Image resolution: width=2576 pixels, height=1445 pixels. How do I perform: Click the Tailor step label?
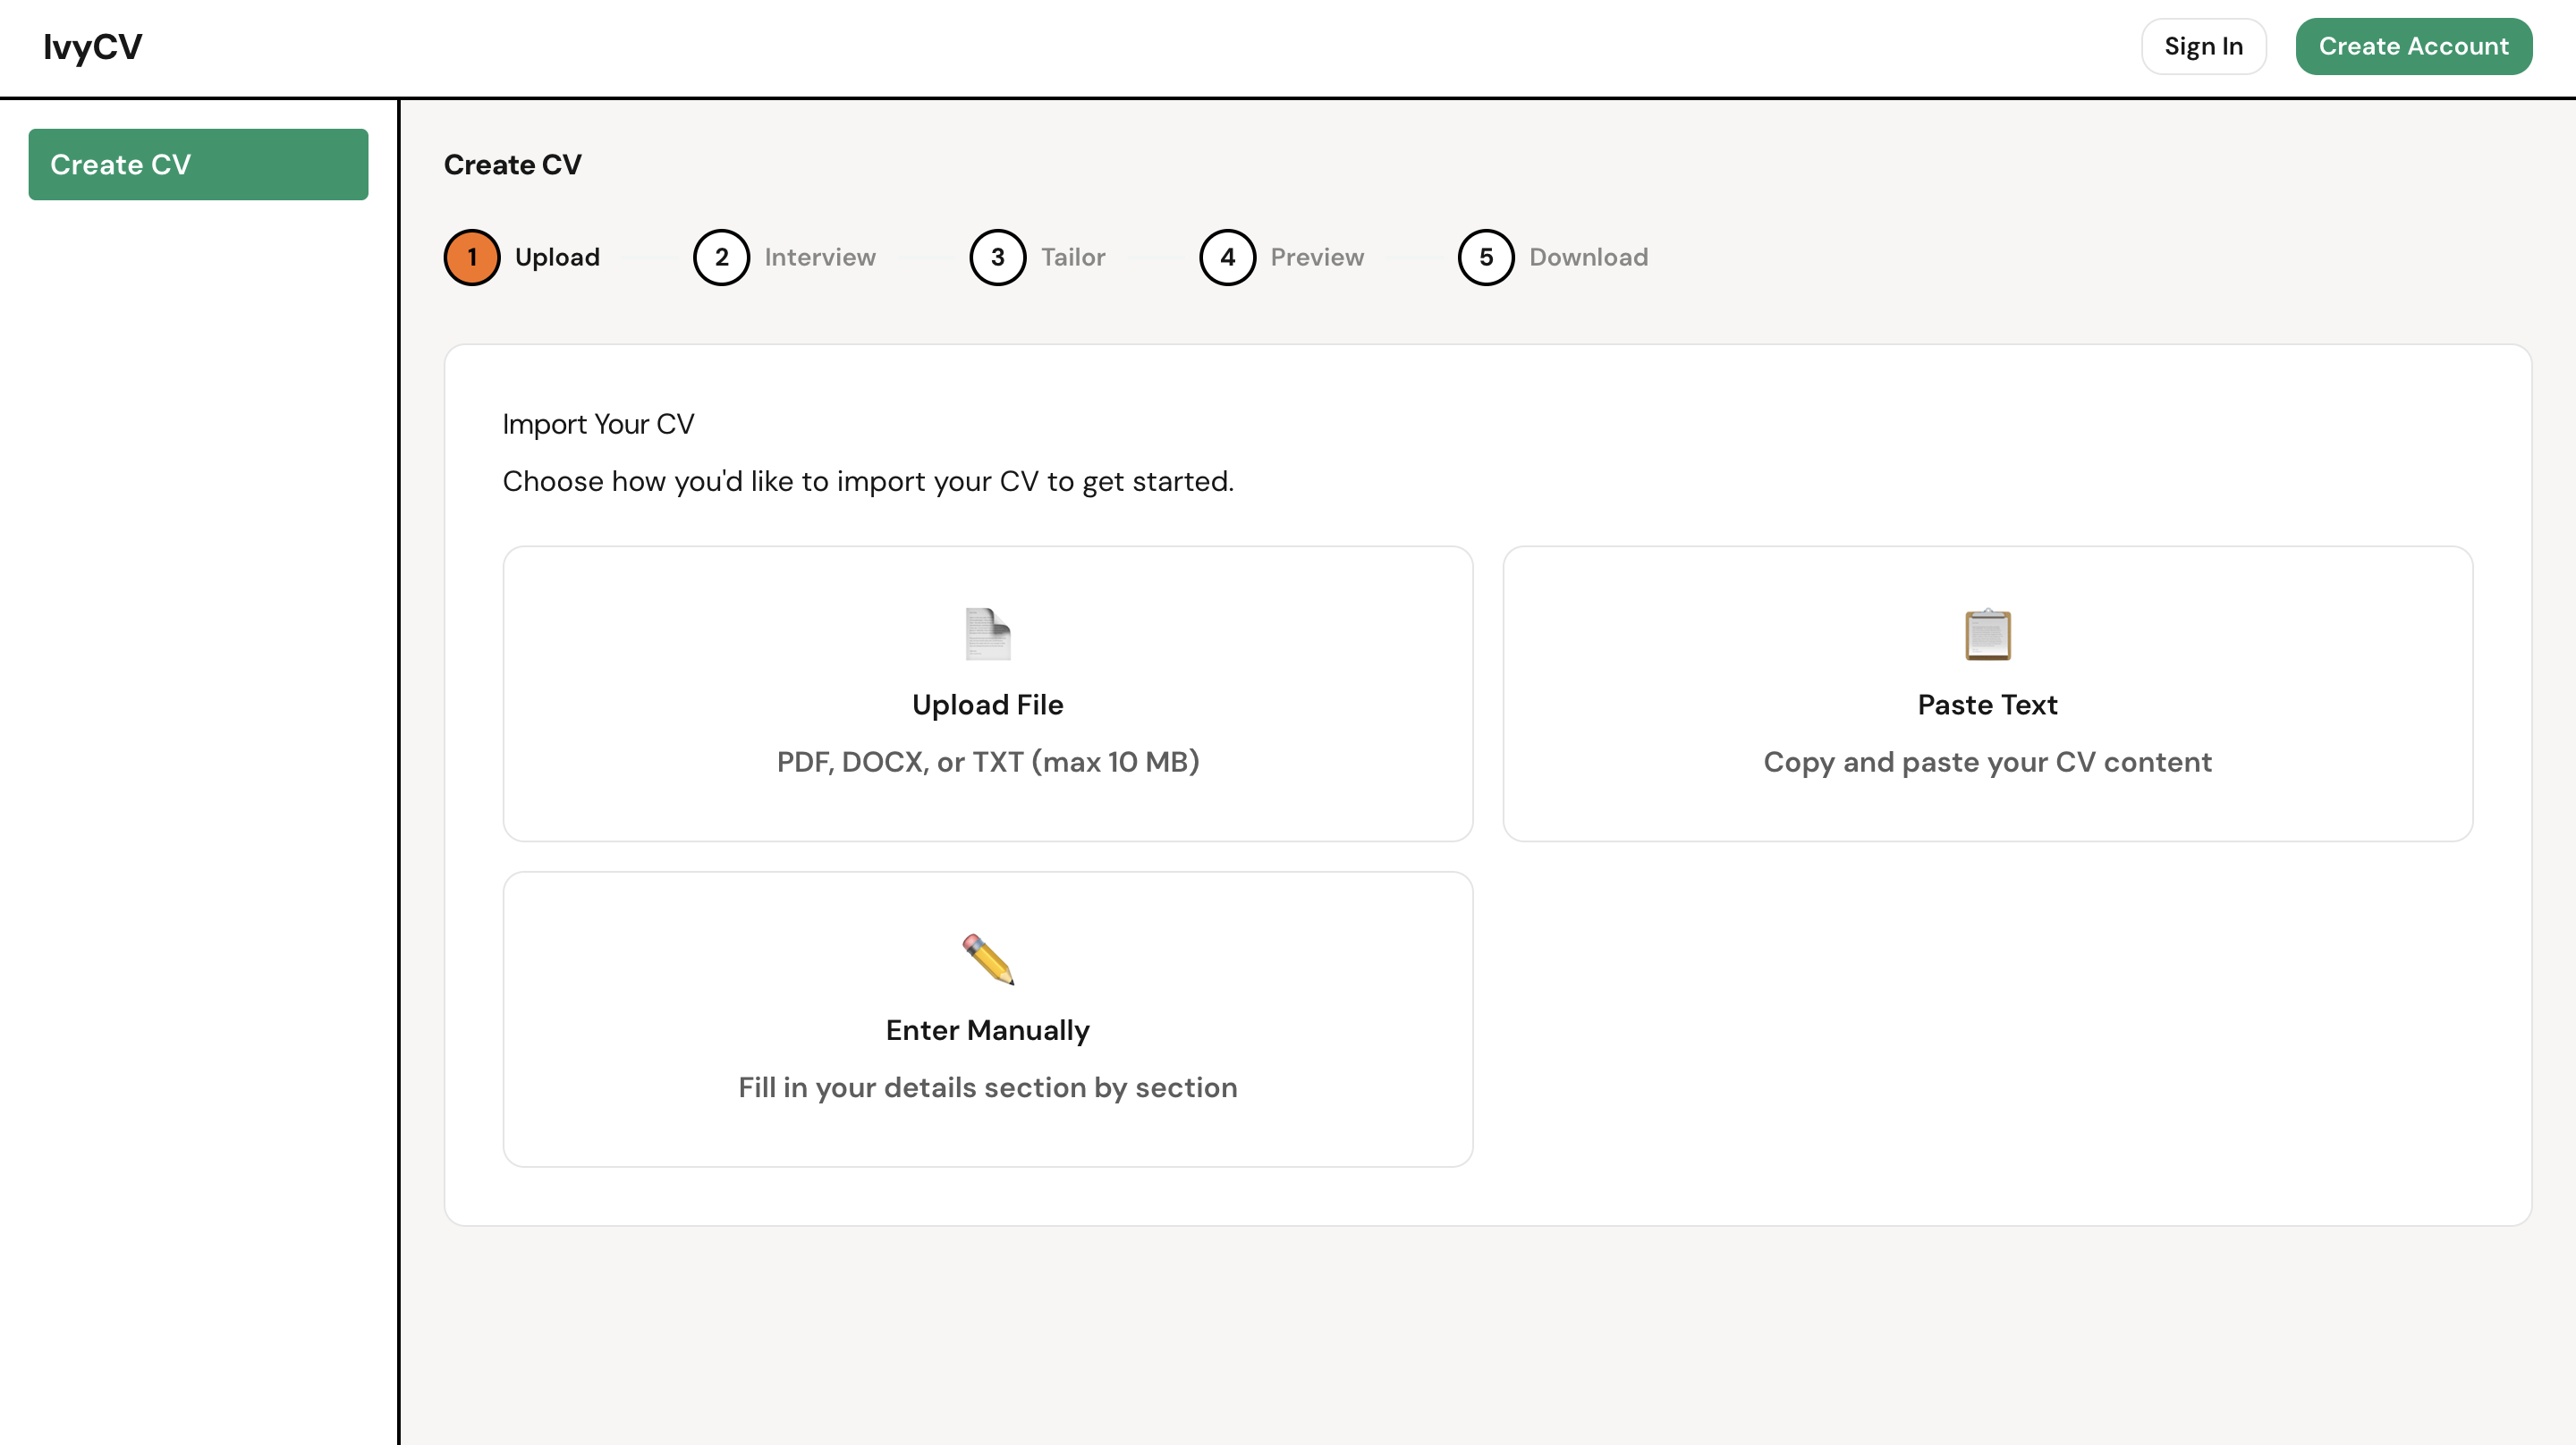click(x=1073, y=257)
